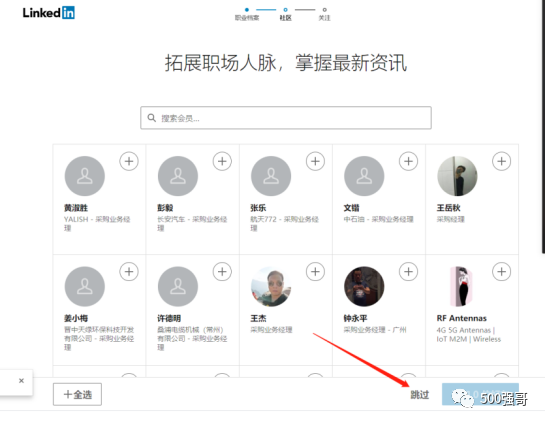Add 黄淑胜 with the plus button
This screenshot has height=424, width=545.
click(x=129, y=161)
